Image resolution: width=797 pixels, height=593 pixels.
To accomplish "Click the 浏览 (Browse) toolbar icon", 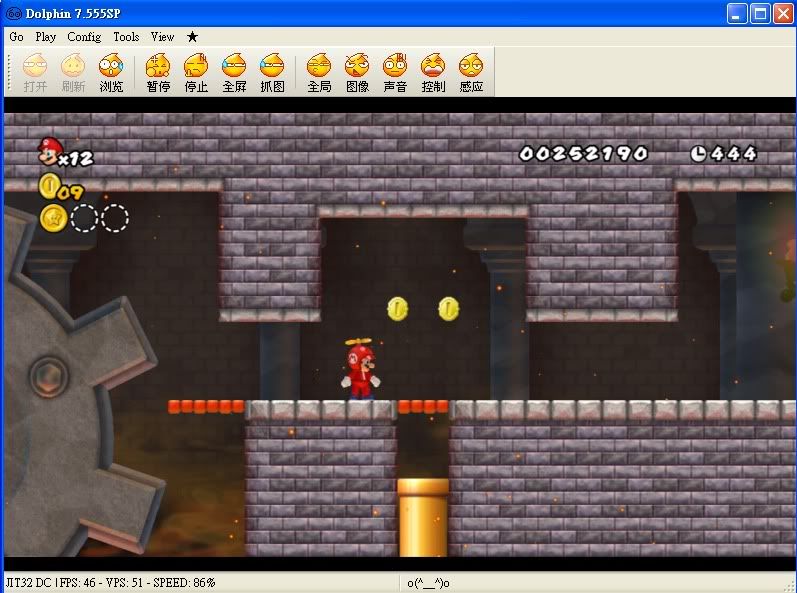I will [x=111, y=73].
